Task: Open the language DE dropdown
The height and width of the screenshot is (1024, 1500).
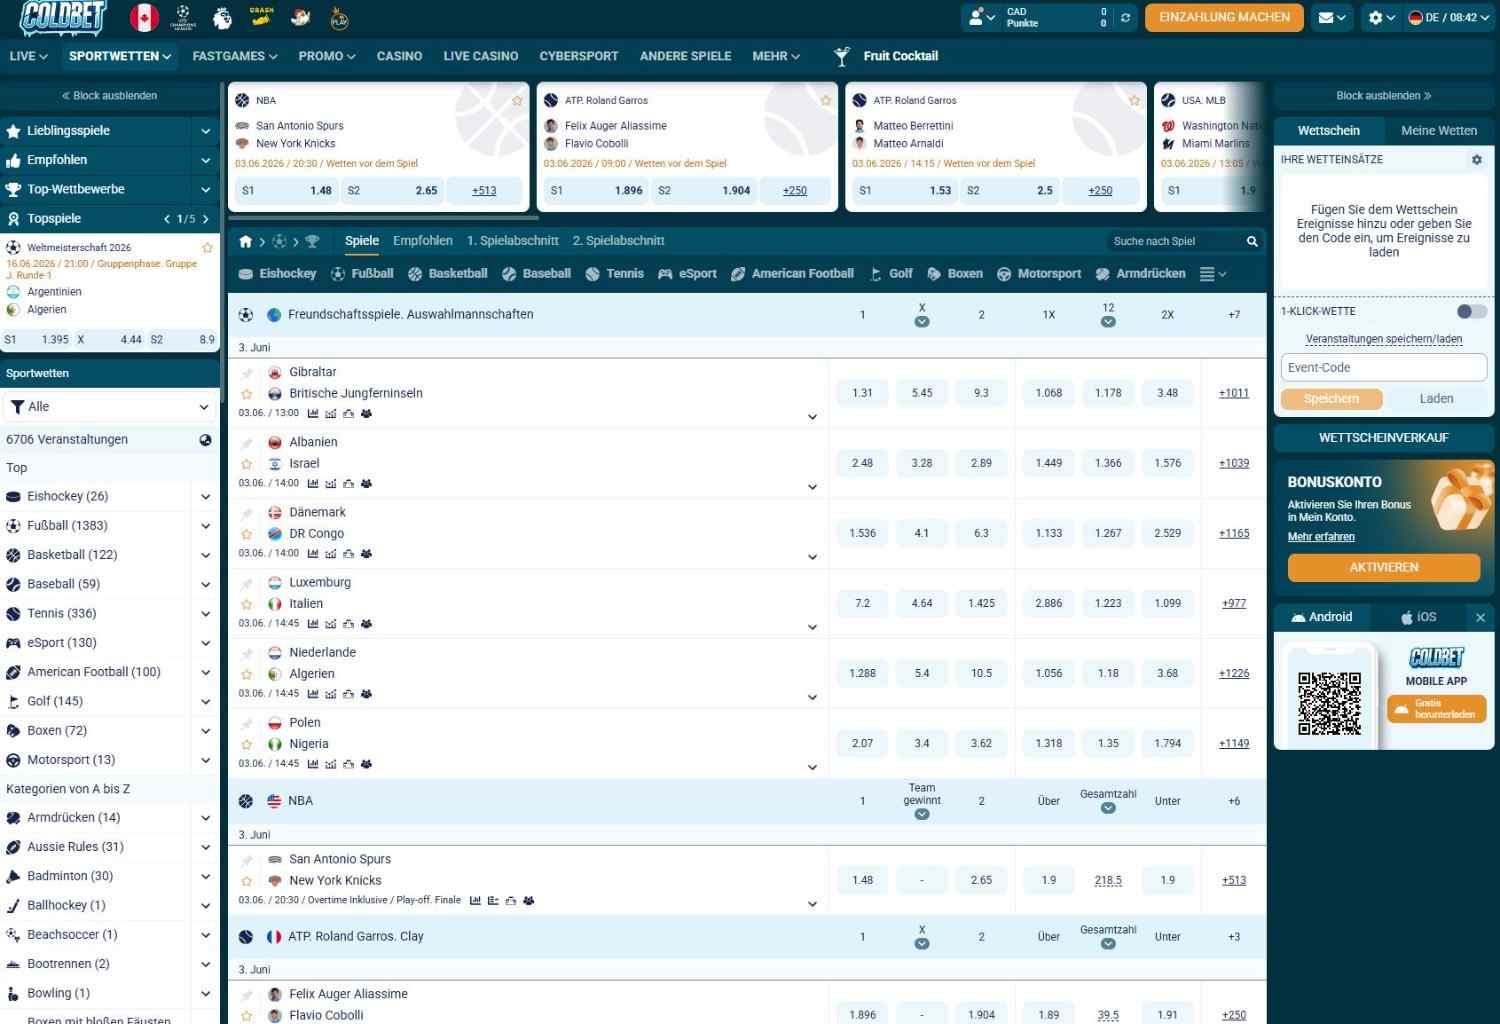Action: tap(1450, 17)
